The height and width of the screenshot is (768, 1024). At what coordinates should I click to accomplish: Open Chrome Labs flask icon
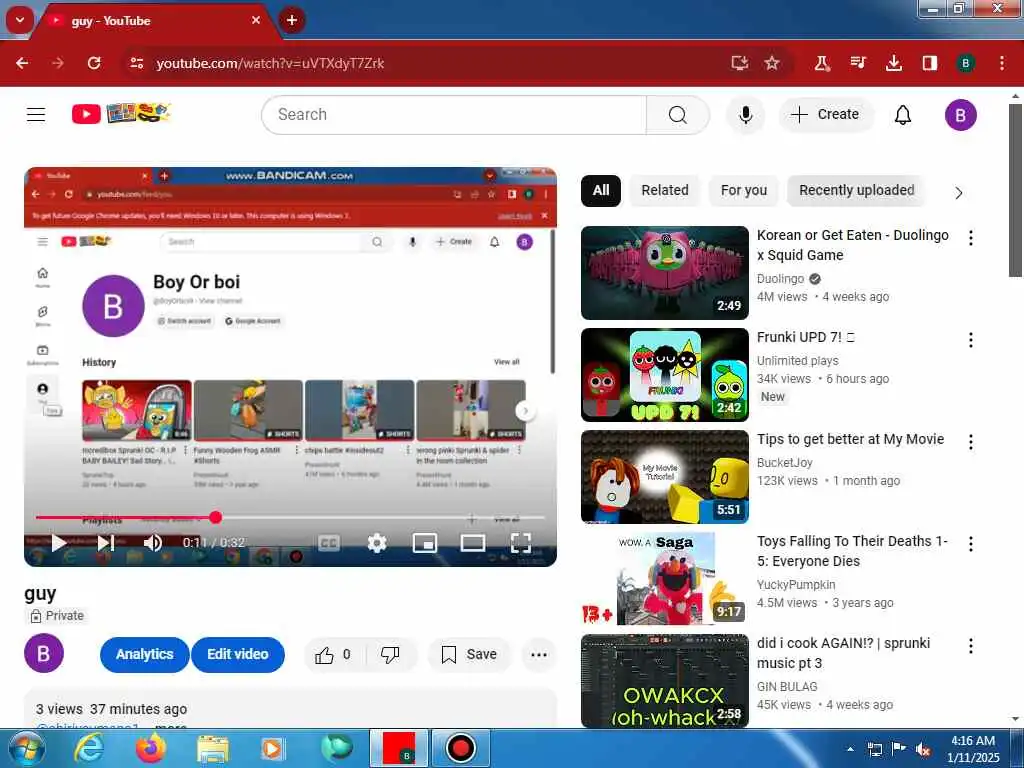pos(822,63)
